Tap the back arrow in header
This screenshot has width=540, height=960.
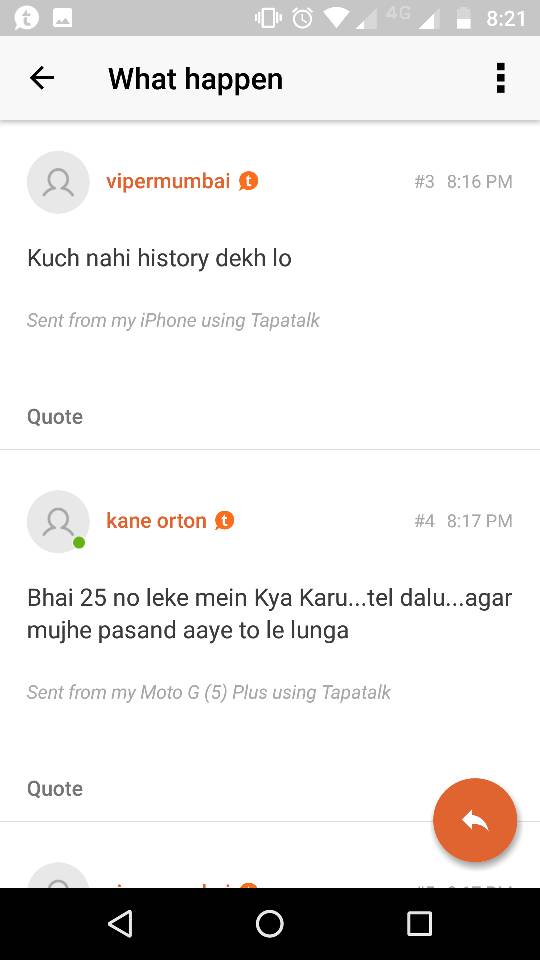click(x=42, y=78)
